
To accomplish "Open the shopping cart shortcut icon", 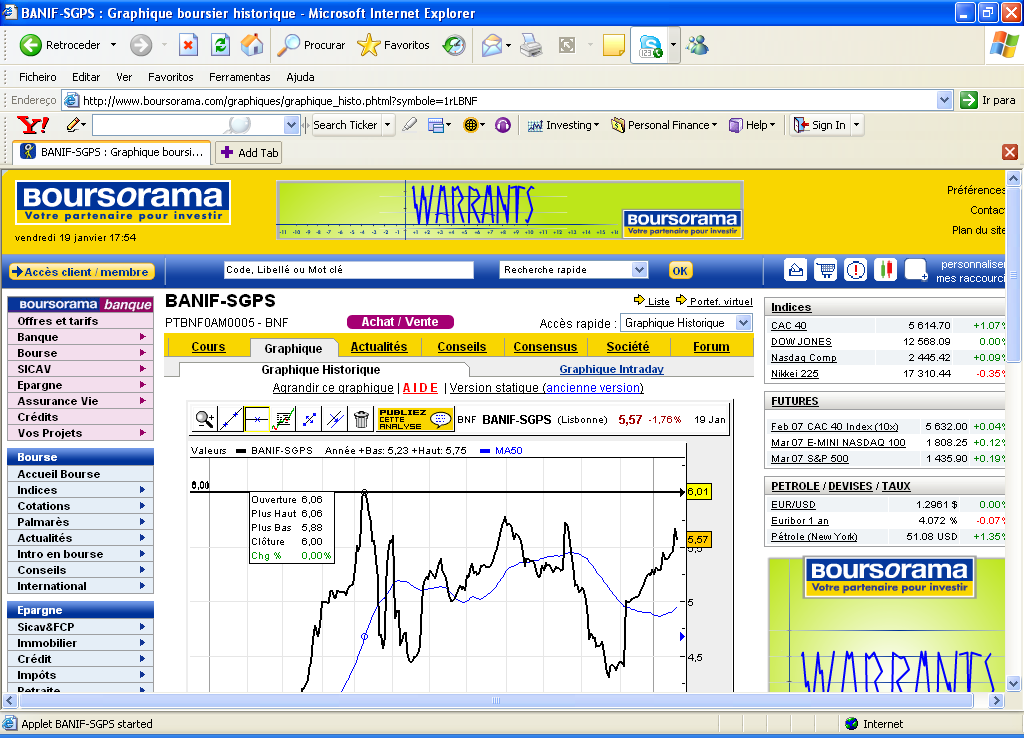I will [x=825, y=270].
